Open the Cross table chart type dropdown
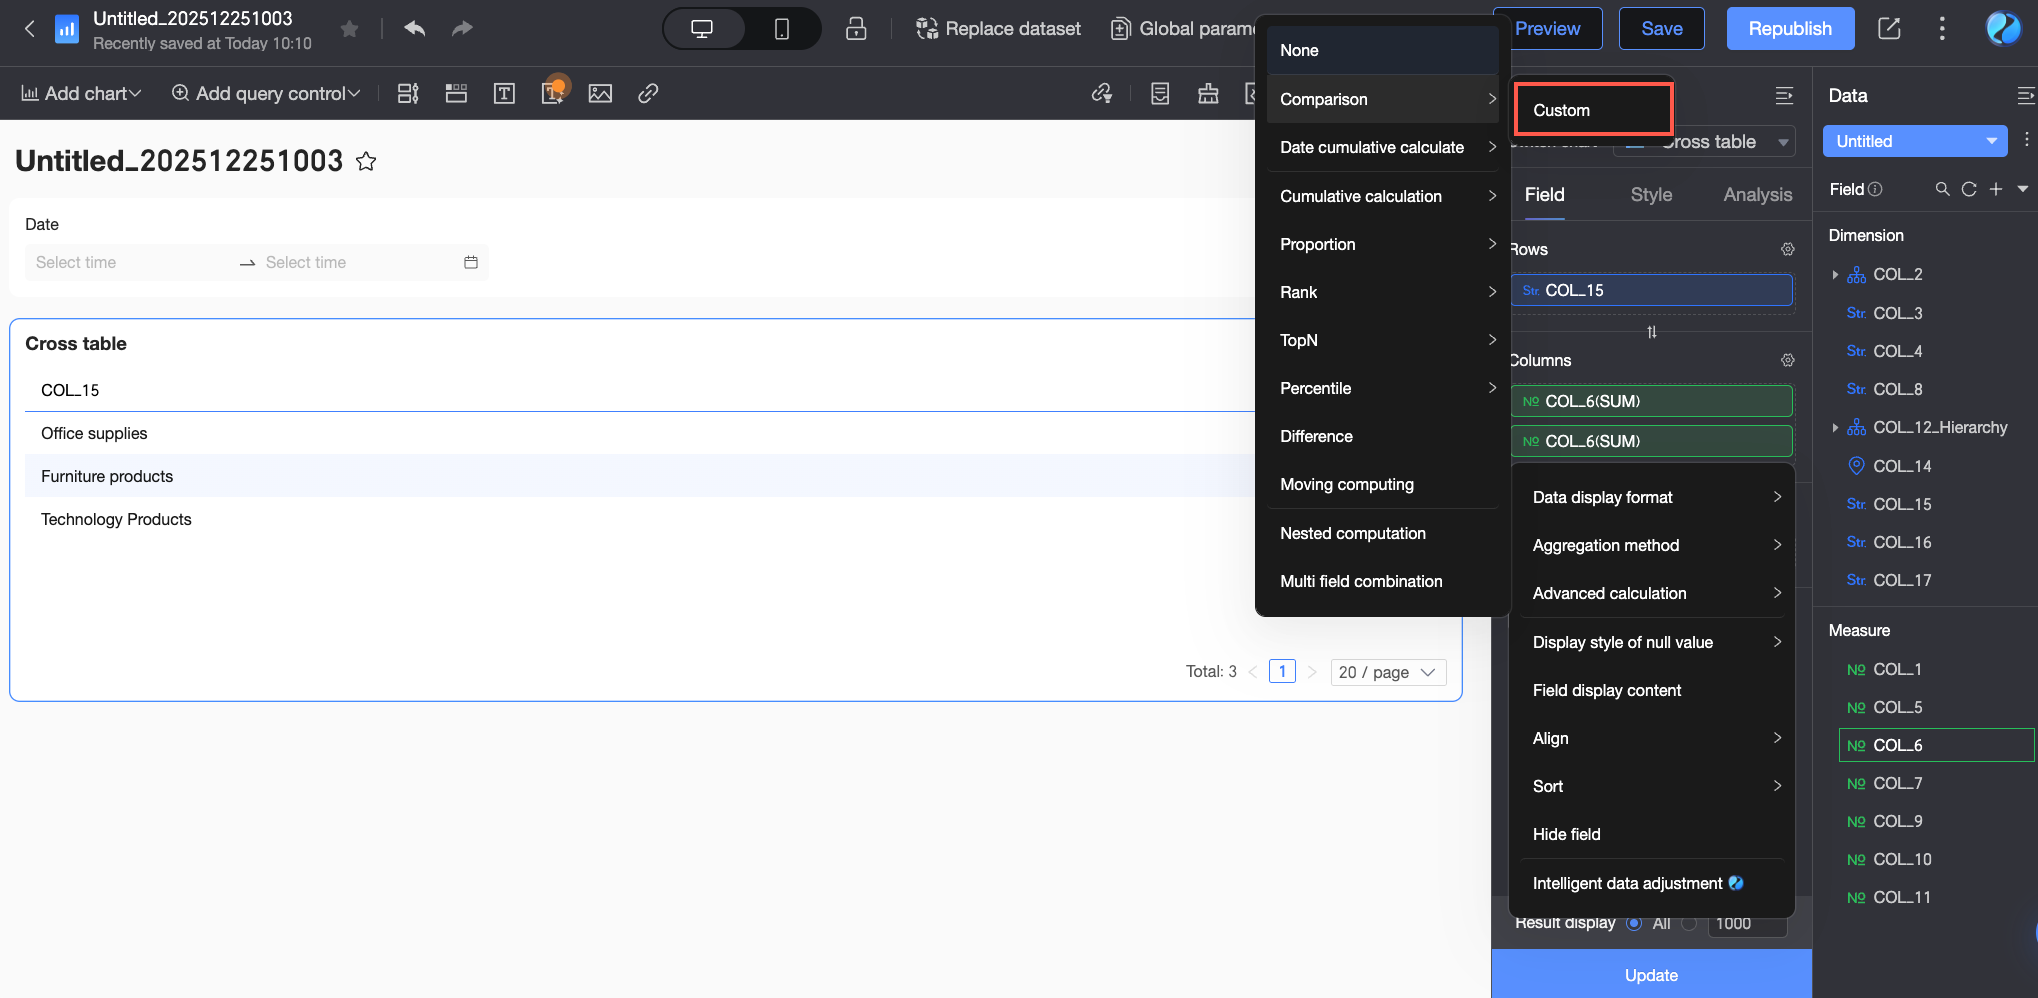2038x998 pixels. coord(1704,142)
